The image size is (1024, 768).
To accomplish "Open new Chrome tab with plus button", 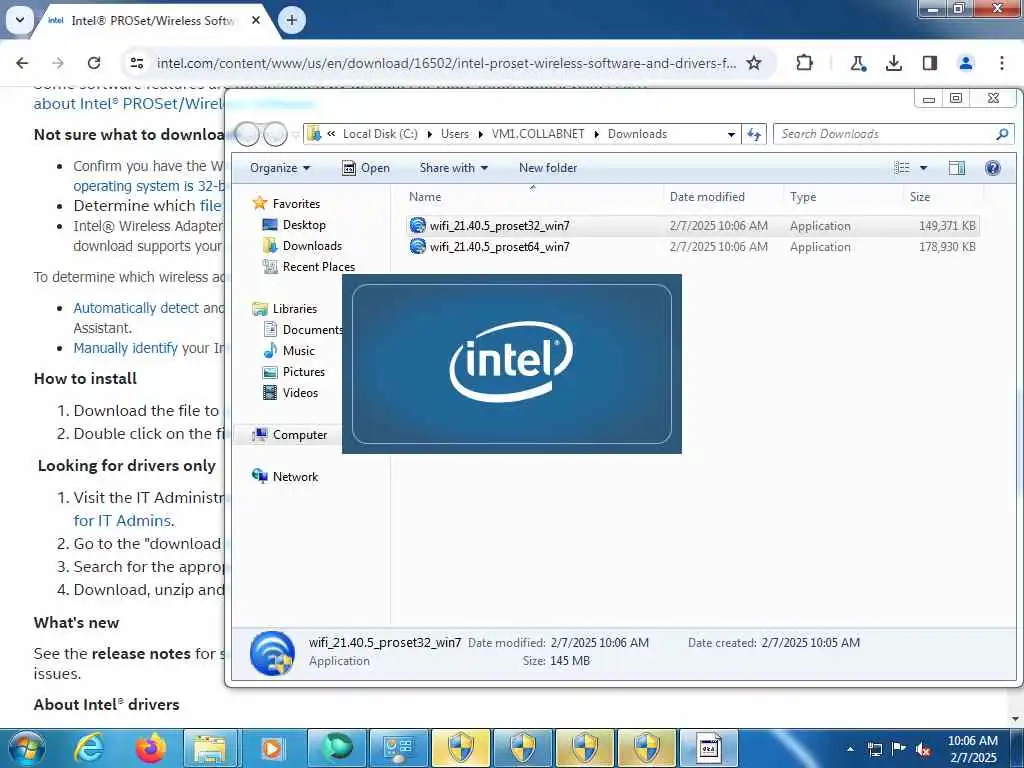I will tap(292, 20).
